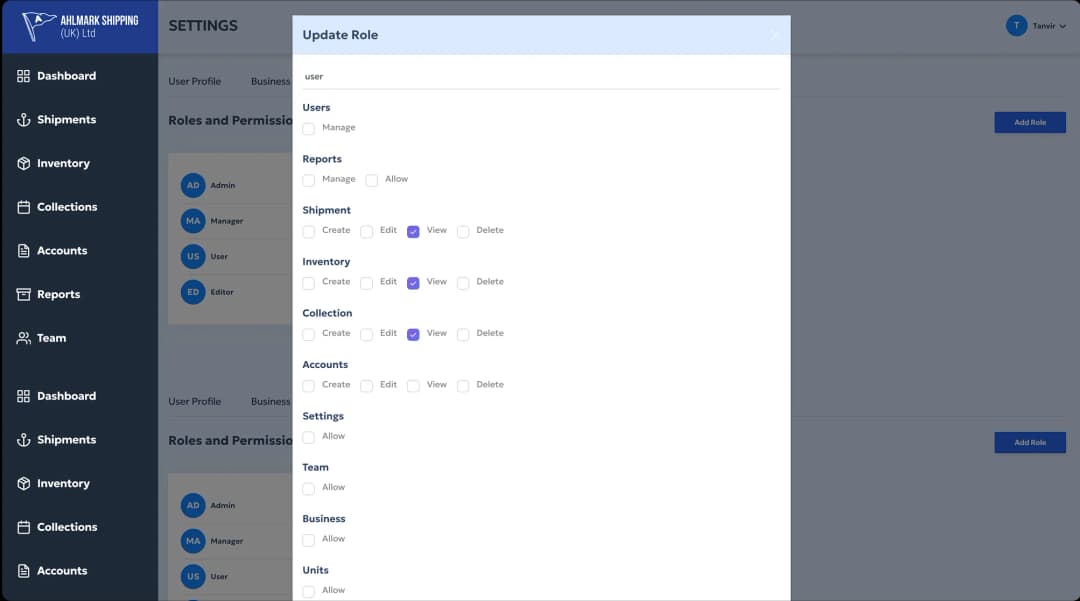The width and height of the screenshot is (1080, 601).
Task: Click the Dashboard grid icon just beneath Team
Action: click(x=24, y=396)
